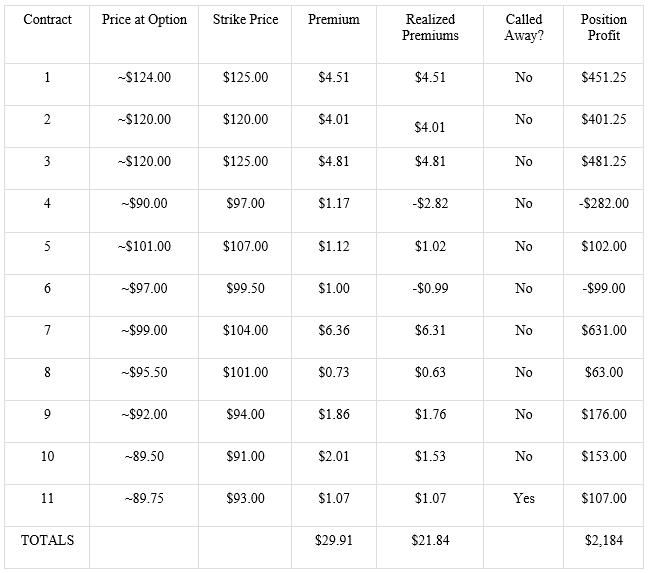Select the ~89.50 price at option cell
The width and height of the screenshot is (649, 573).
click(144, 456)
